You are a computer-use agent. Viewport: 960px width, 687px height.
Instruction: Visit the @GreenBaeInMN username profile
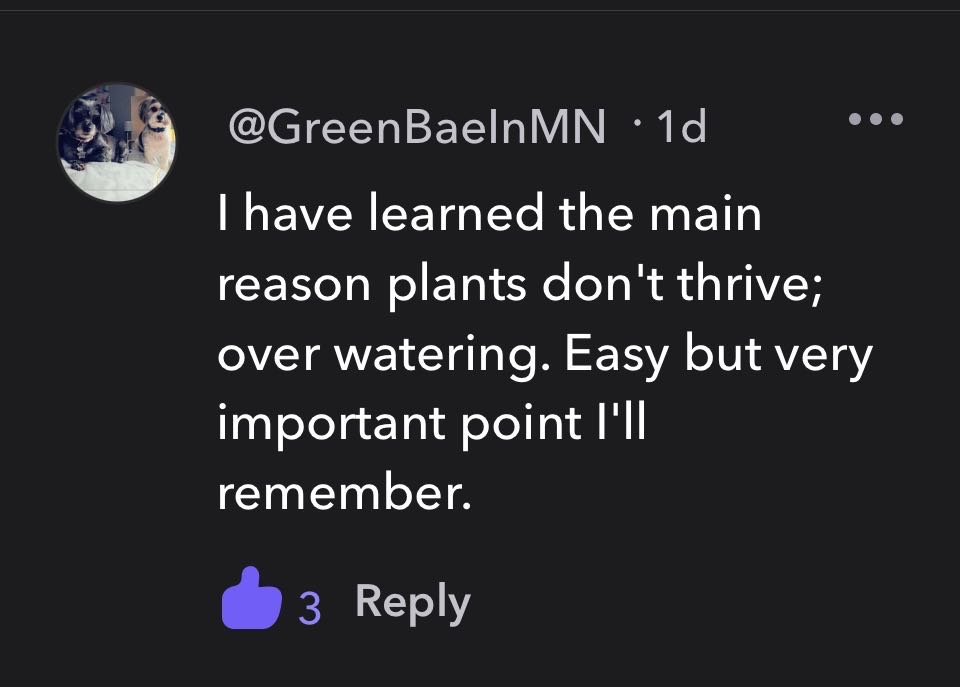coord(417,127)
